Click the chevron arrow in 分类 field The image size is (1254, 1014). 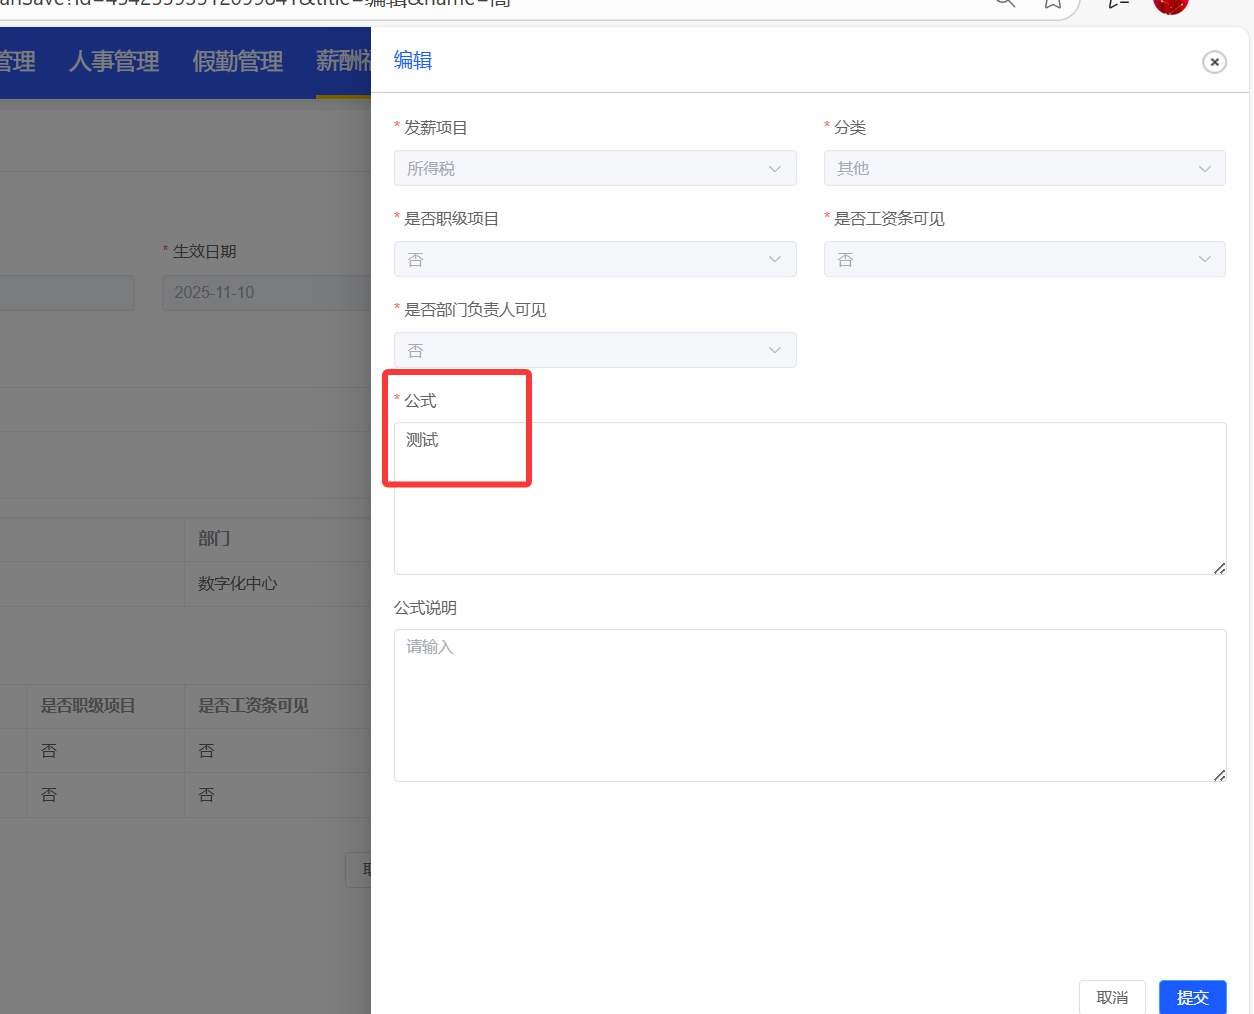pos(1204,169)
